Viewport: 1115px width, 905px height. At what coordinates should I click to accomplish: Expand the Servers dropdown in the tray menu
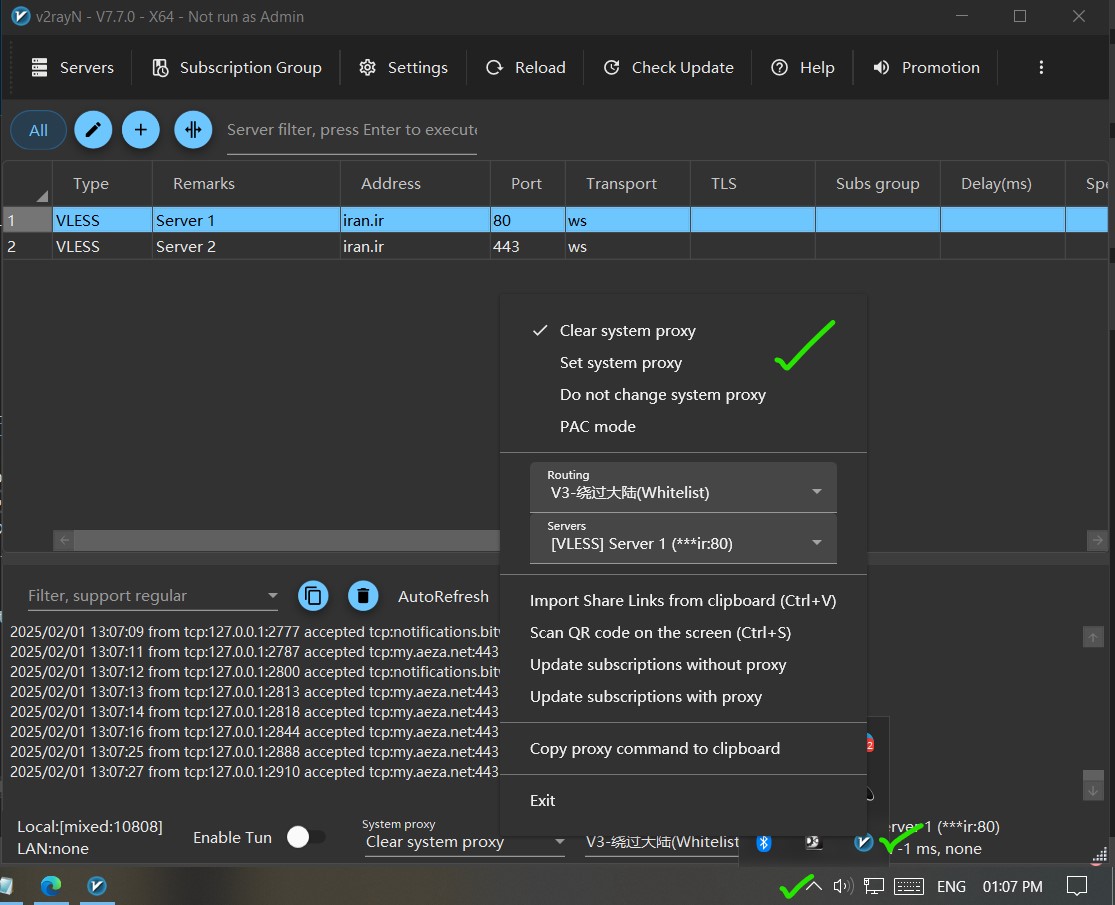pos(683,538)
